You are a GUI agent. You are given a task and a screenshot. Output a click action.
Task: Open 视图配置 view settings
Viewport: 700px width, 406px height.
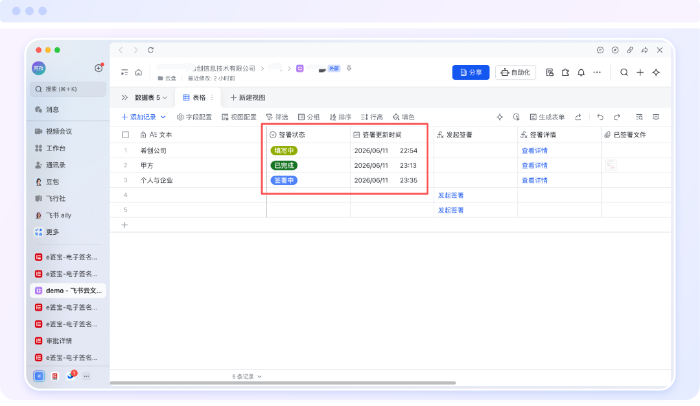click(239, 117)
